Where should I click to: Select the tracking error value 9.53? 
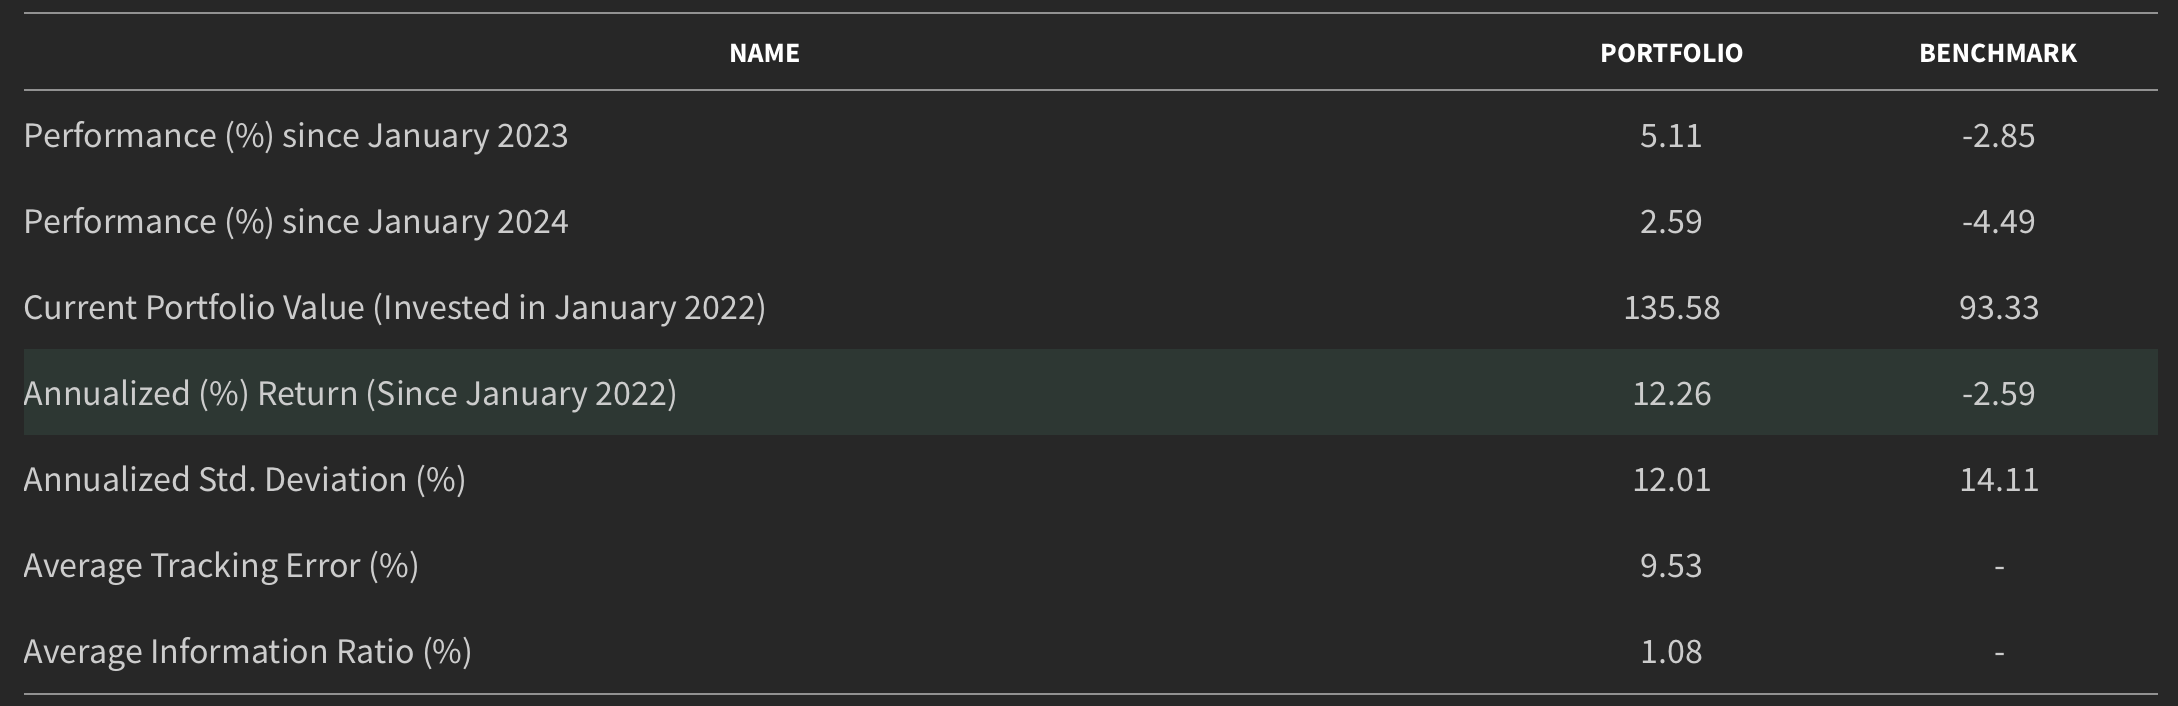pos(1670,566)
